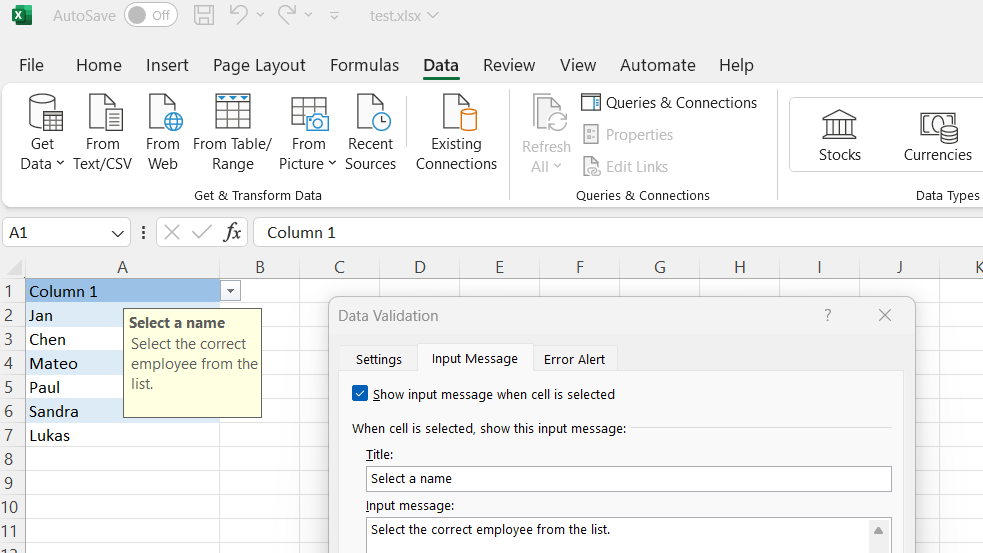Select From Table/Range icon
This screenshot has width=983, height=553.
coord(232,112)
